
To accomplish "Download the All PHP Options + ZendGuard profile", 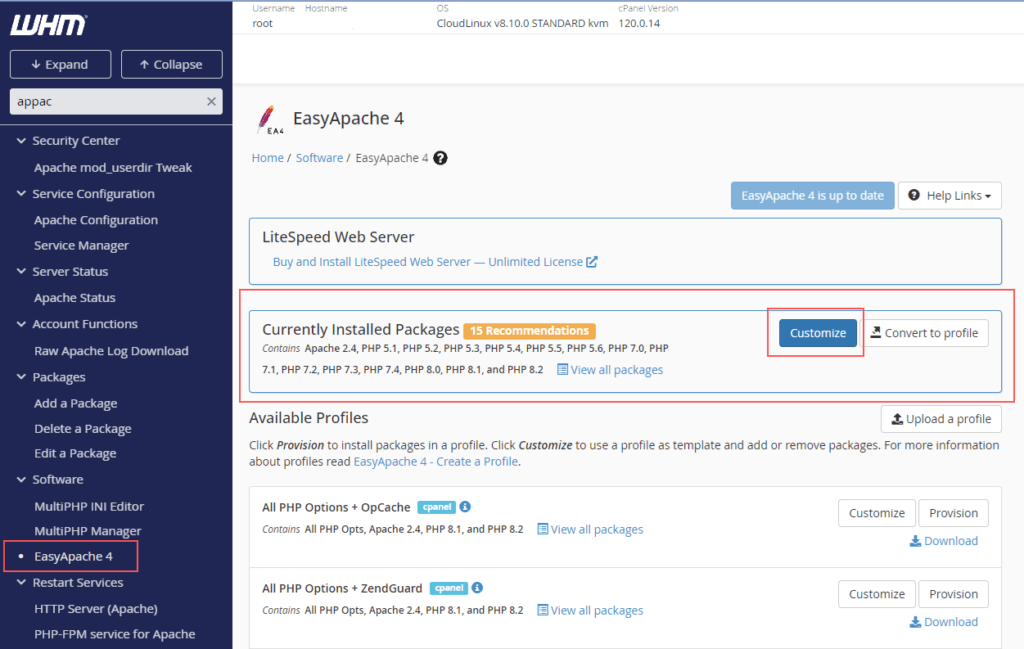I will pyautogui.click(x=944, y=622).
